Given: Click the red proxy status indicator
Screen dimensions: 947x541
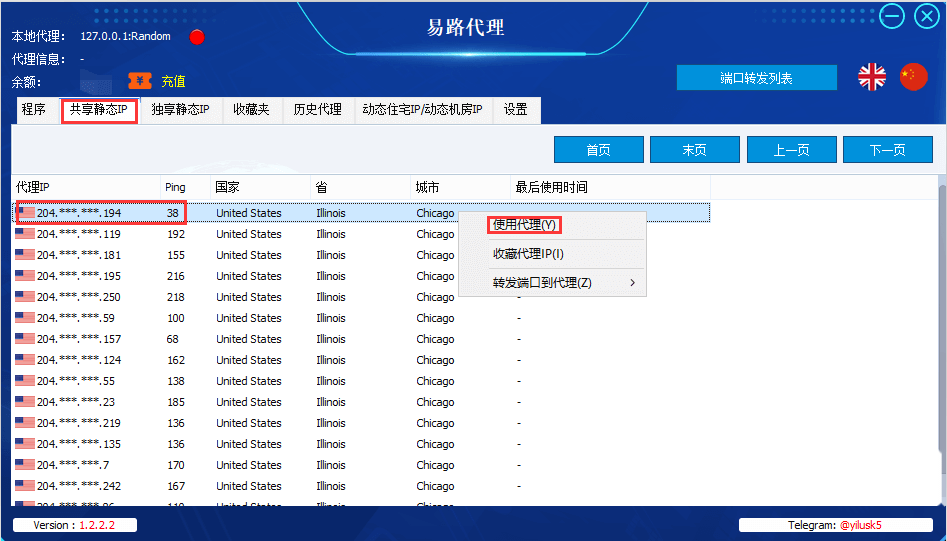Looking at the screenshot, I should [197, 37].
